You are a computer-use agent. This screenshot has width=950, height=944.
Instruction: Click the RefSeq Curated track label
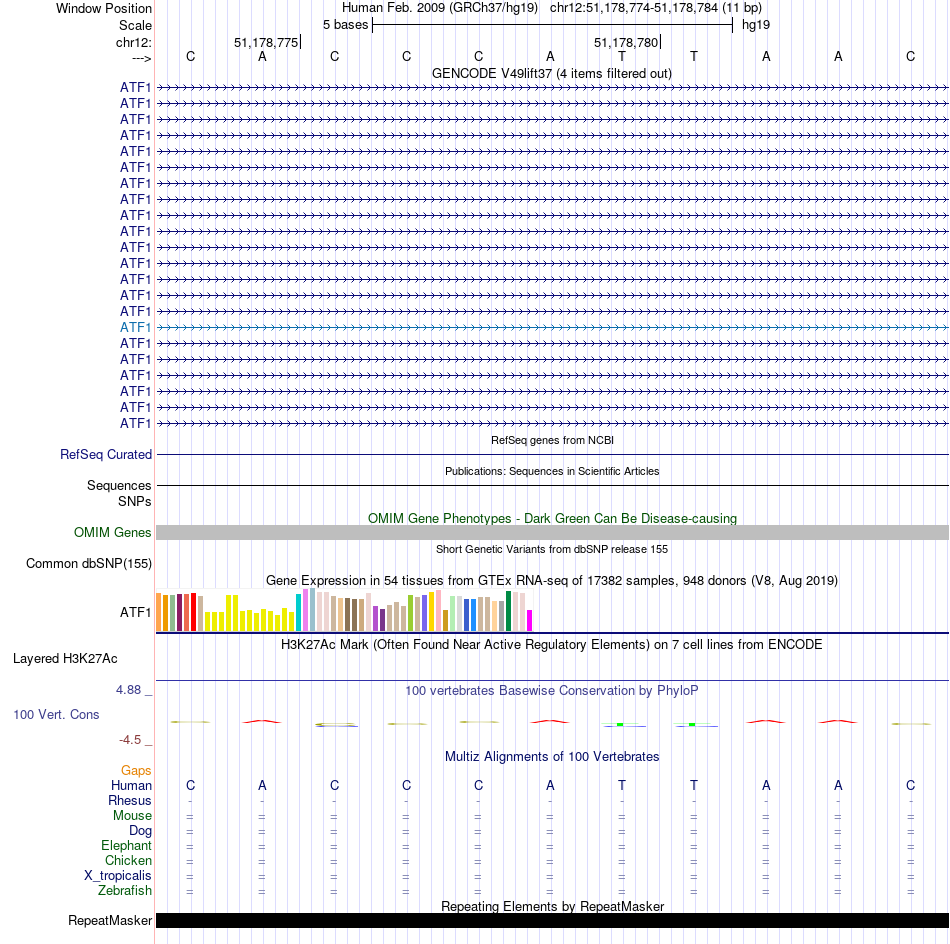(x=105, y=454)
